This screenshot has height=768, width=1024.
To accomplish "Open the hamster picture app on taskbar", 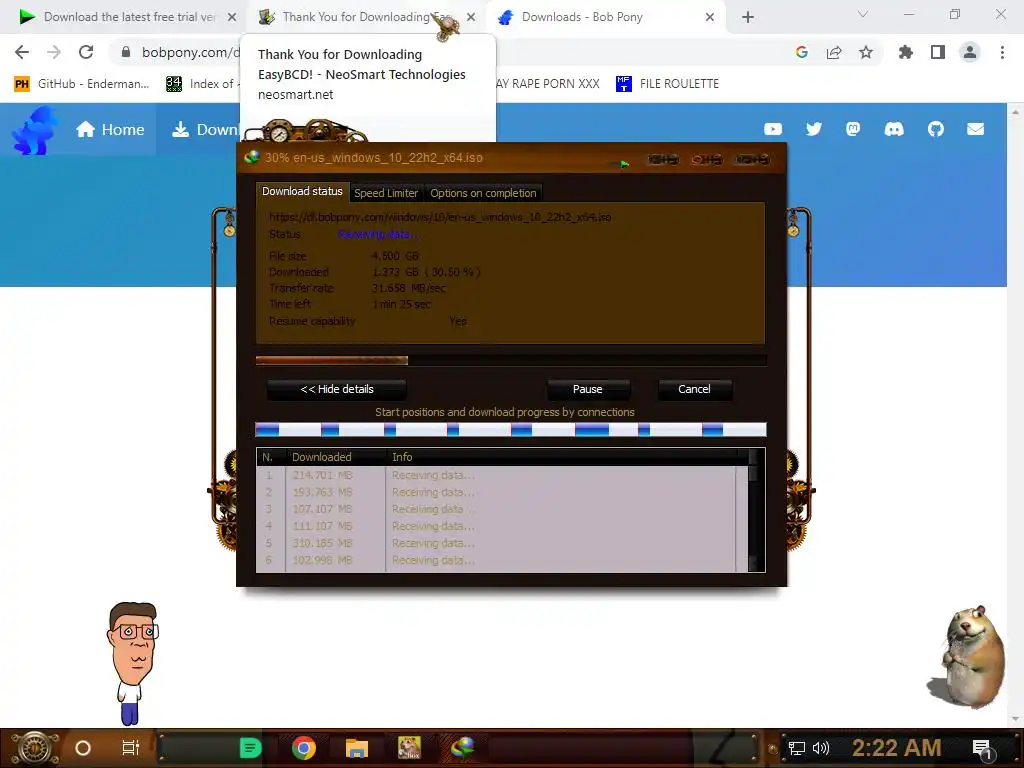I will pos(409,748).
